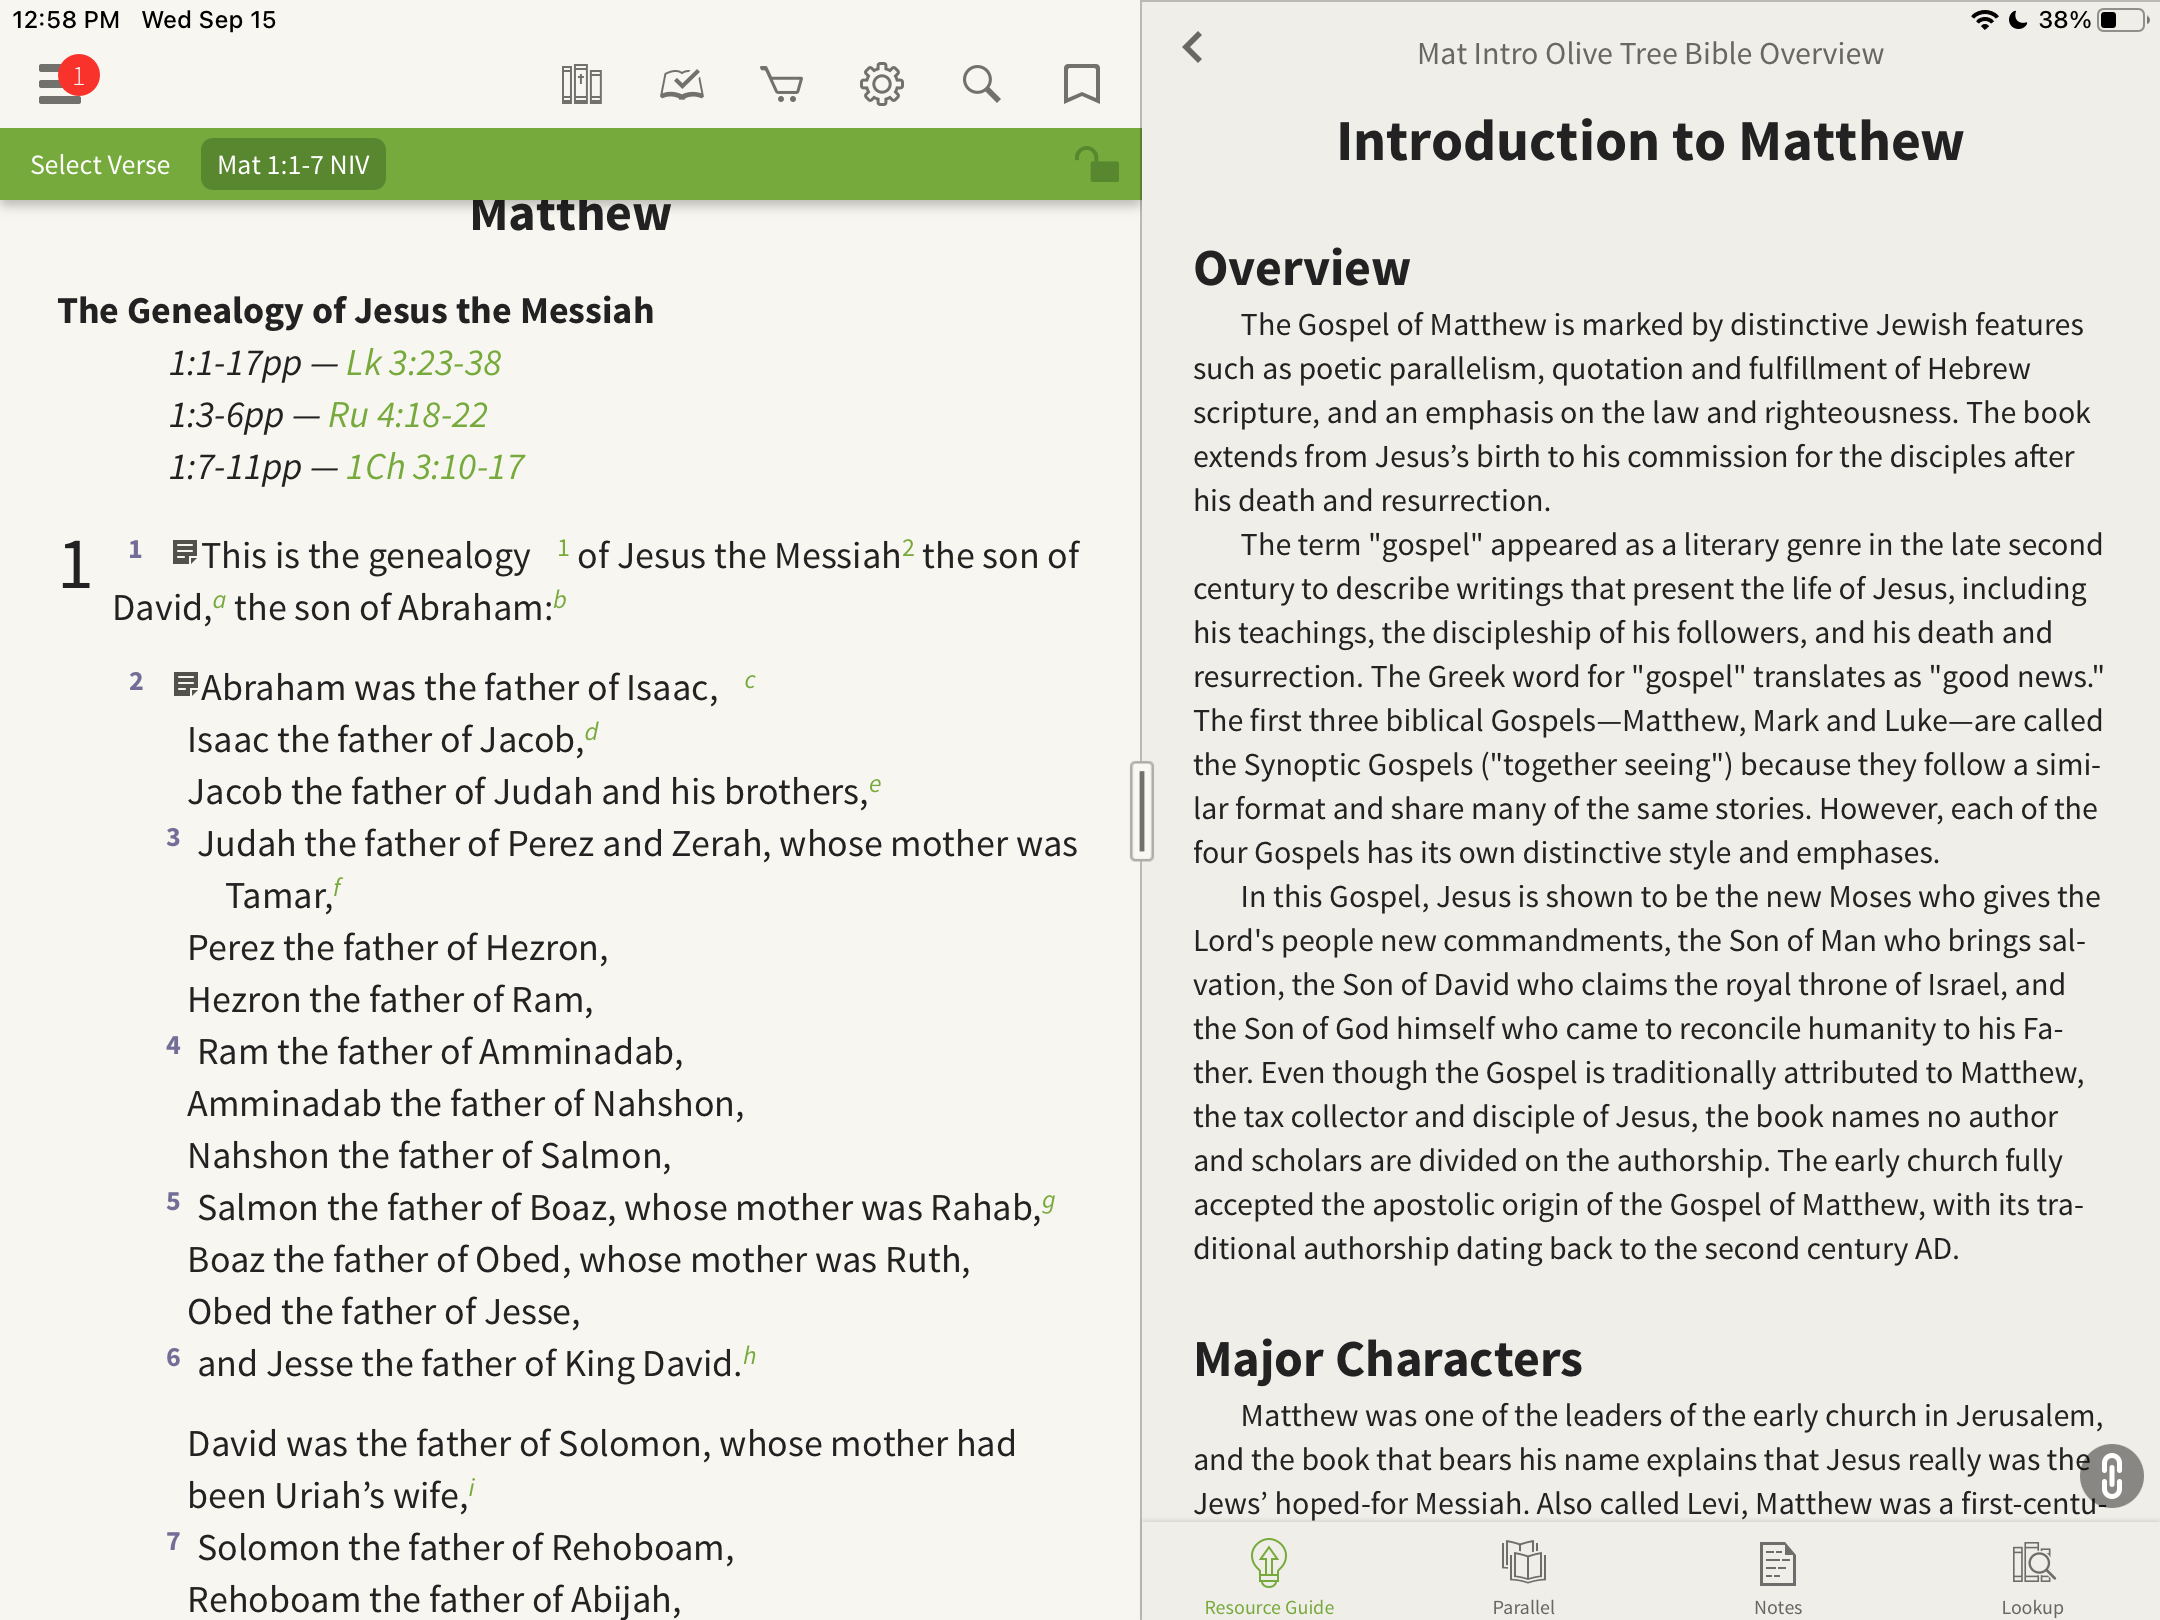Image resolution: width=2160 pixels, height=1620 pixels.
Task: Tap line 'Obed the father of Jesse,'
Action: click(384, 1311)
